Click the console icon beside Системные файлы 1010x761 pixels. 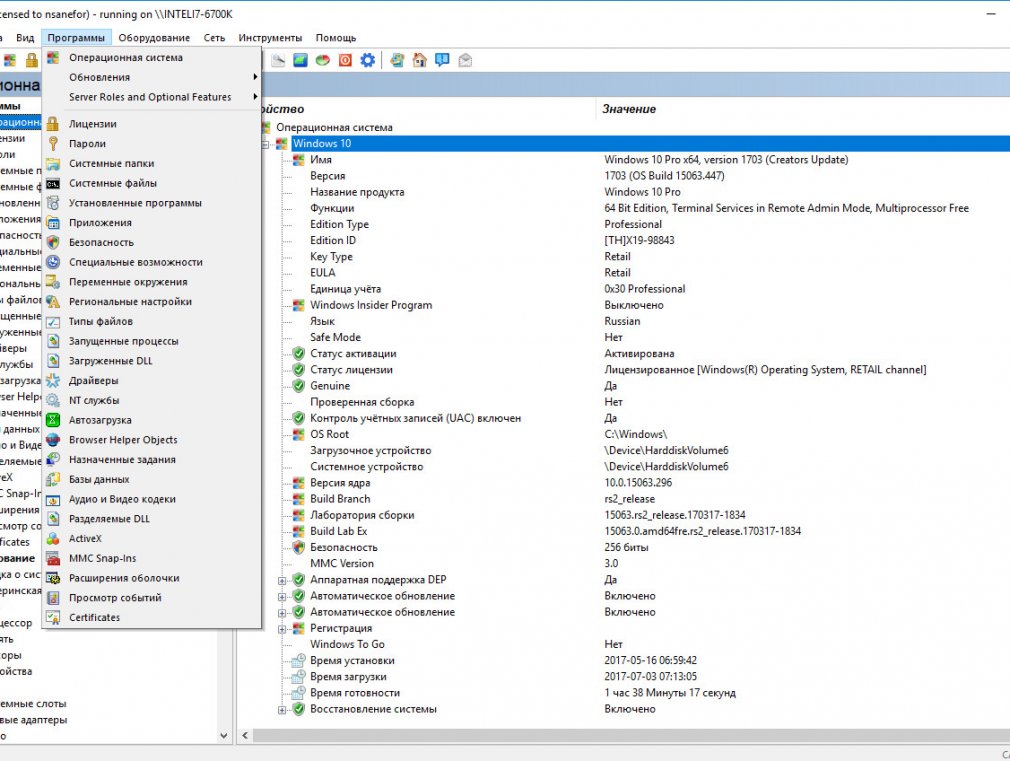[53, 184]
